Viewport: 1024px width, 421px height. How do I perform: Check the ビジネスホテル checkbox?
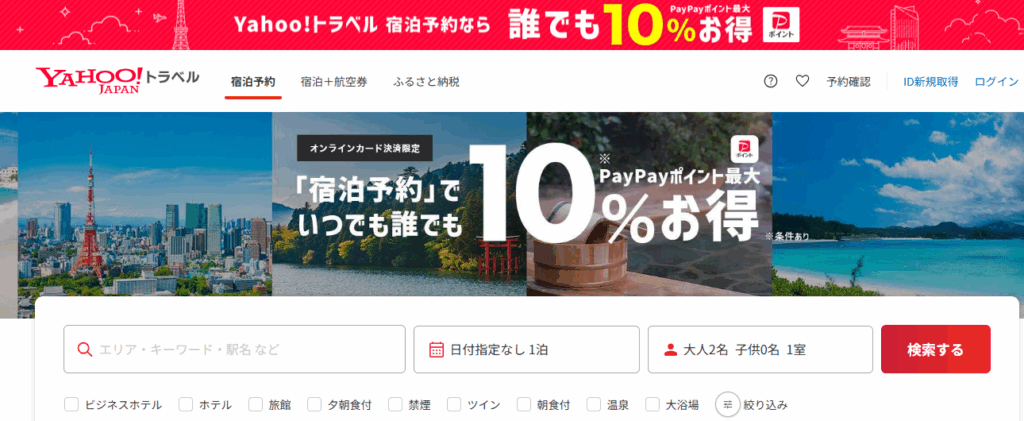71,405
